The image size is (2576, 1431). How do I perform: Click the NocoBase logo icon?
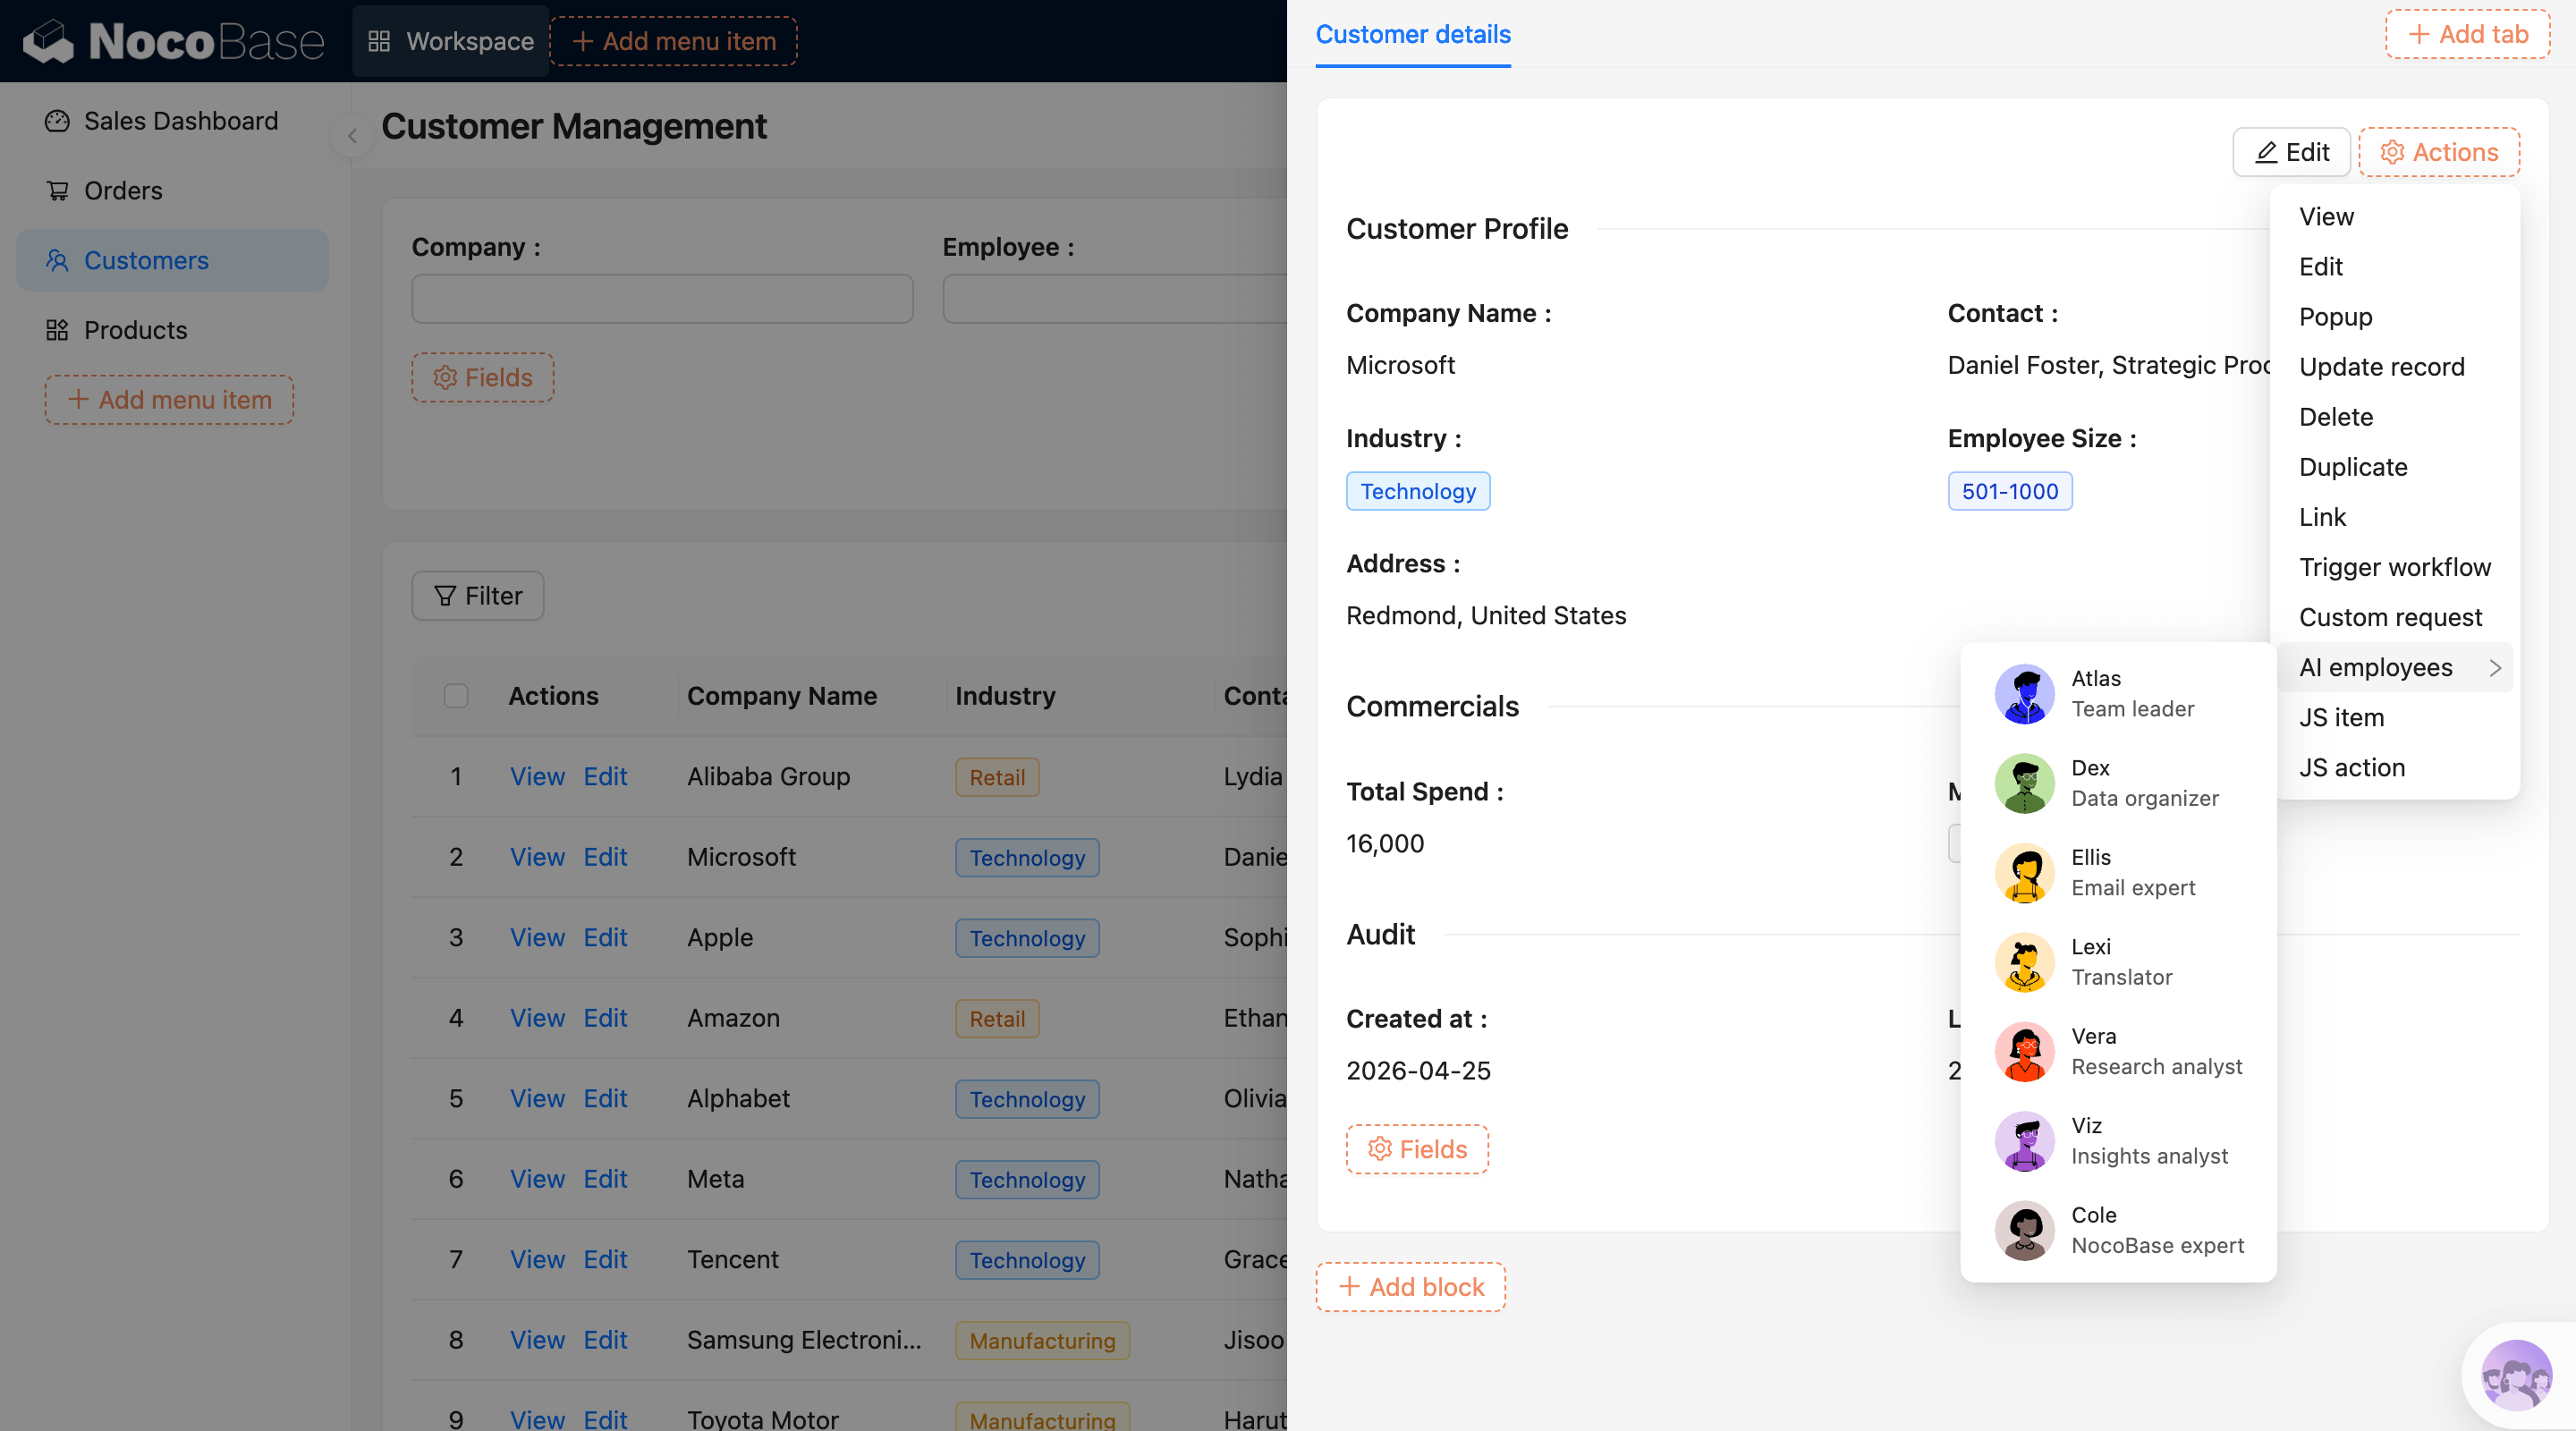[x=48, y=41]
